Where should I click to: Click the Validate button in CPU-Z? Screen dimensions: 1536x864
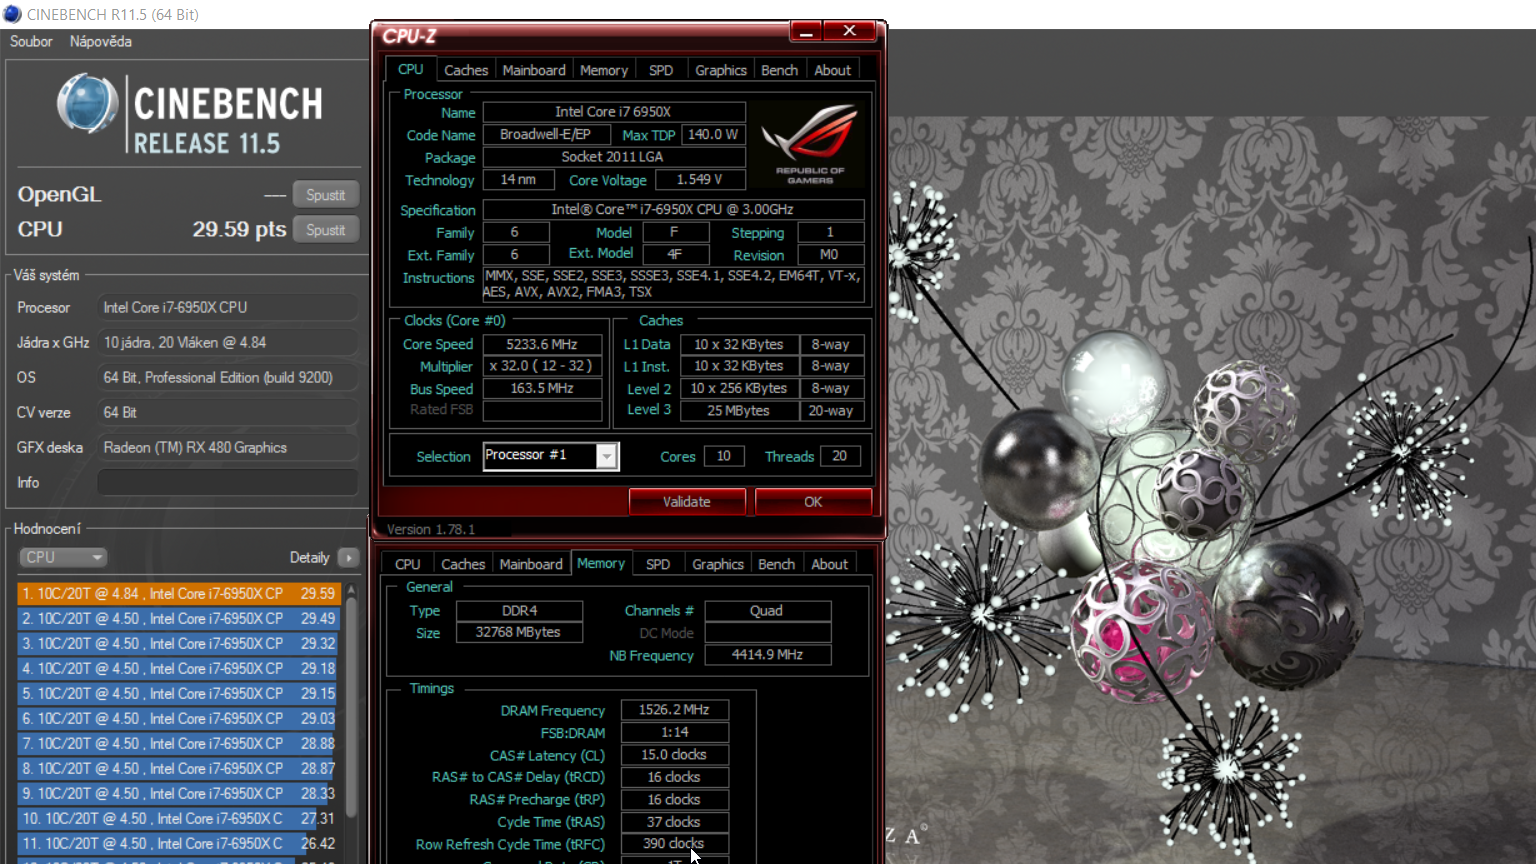(687, 501)
